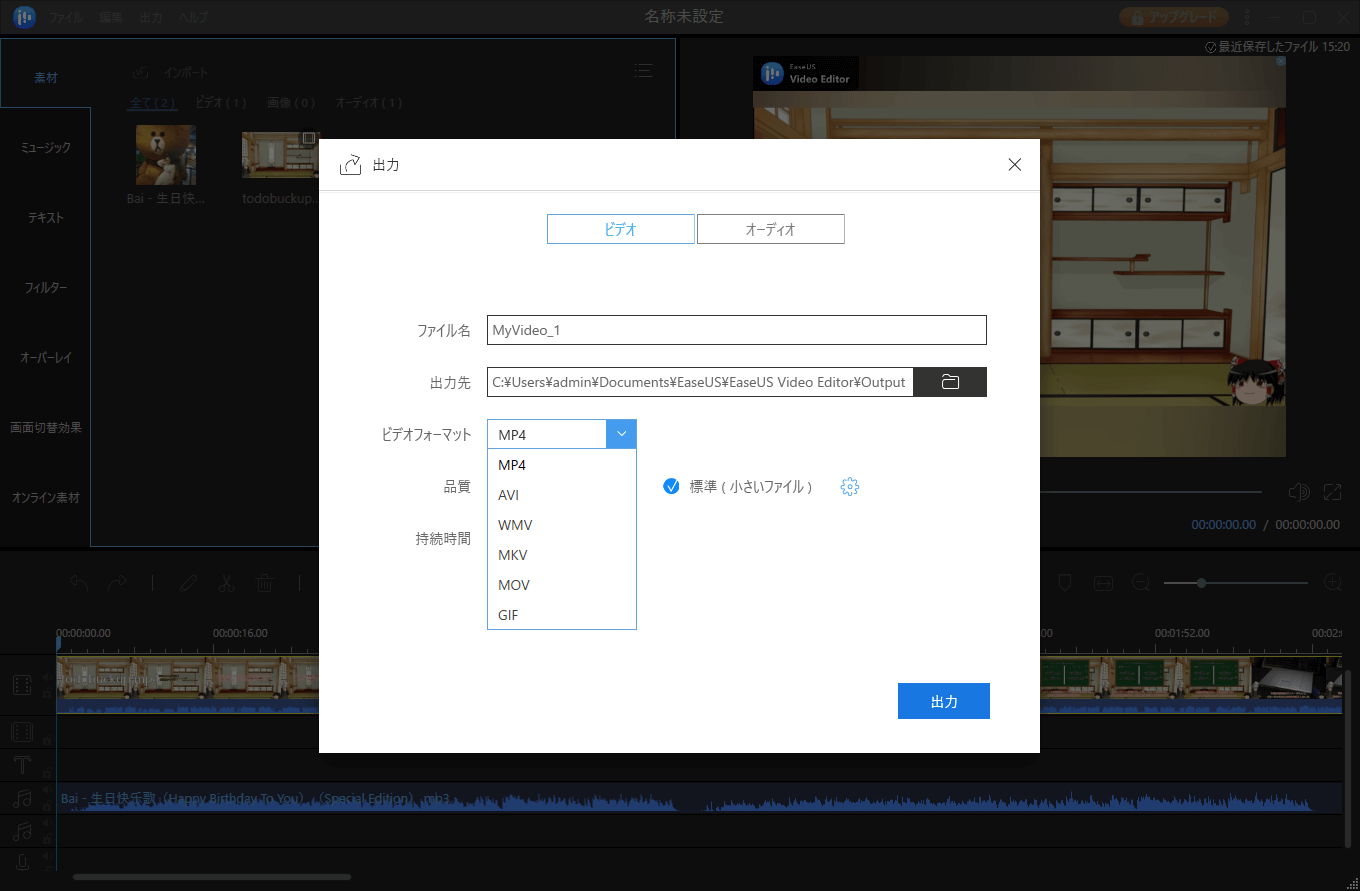The width and height of the screenshot is (1360, 891).
Task: Click the ファイル名 input field MyVideo_1
Action: pyautogui.click(x=737, y=330)
